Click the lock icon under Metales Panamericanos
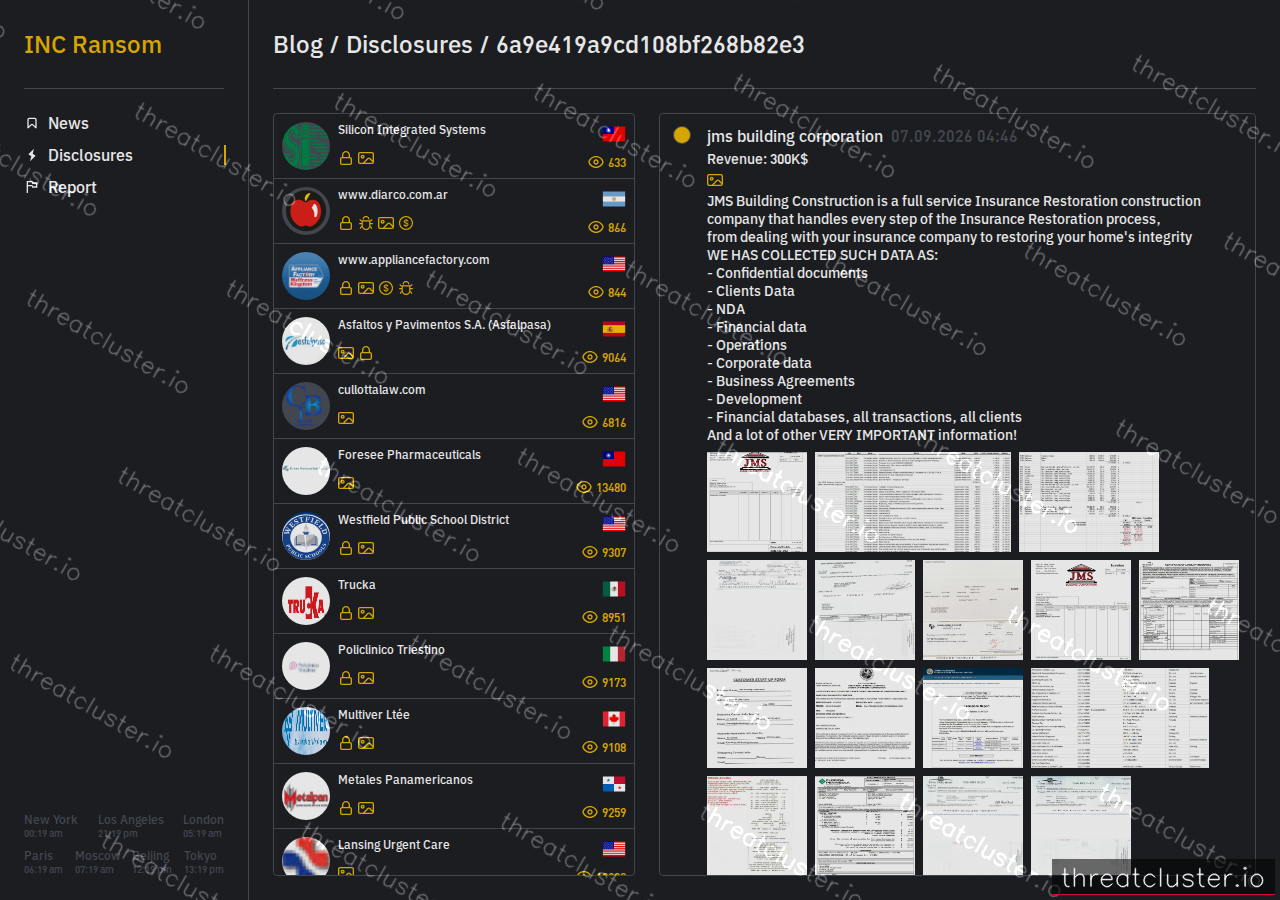The height and width of the screenshot is (900, 1280). pyautogui.click(x=345, y=808)
